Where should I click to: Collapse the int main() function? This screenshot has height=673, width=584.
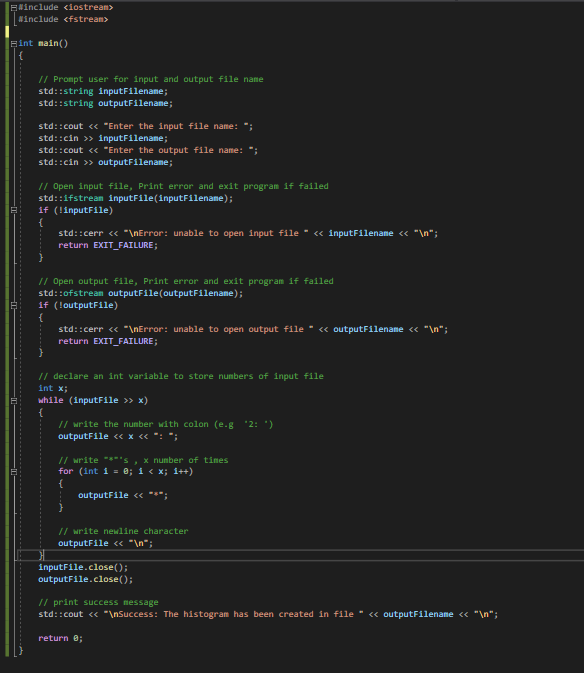[x=14, y=44]
